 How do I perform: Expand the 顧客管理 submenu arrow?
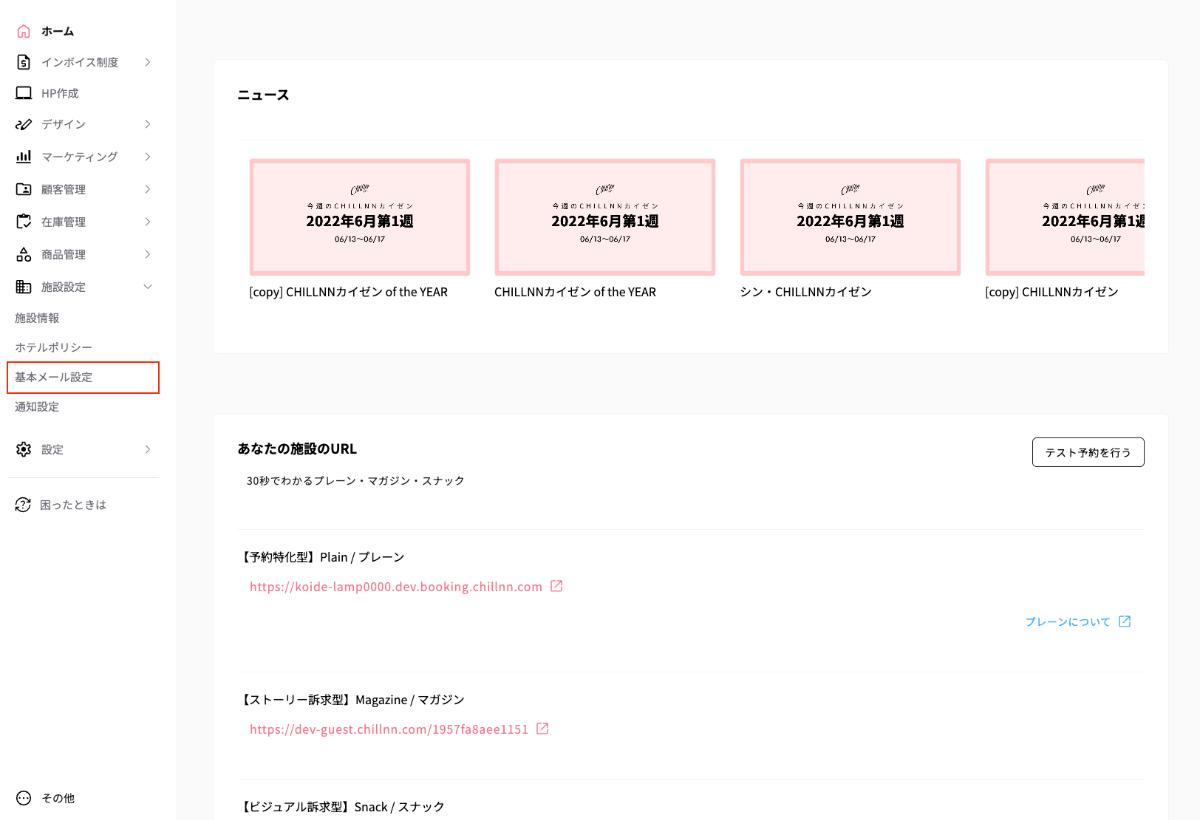pyautogui.click(x=147, y=189)
